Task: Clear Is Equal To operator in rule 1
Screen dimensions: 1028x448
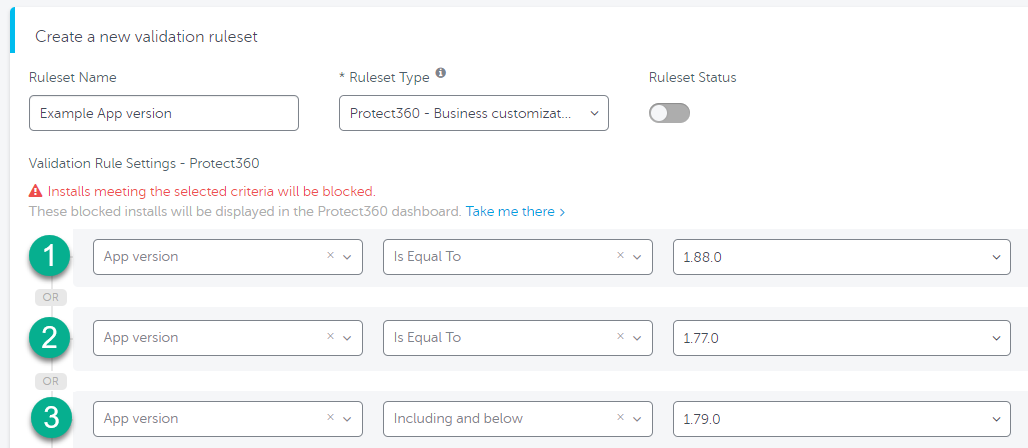Action: 620,256
